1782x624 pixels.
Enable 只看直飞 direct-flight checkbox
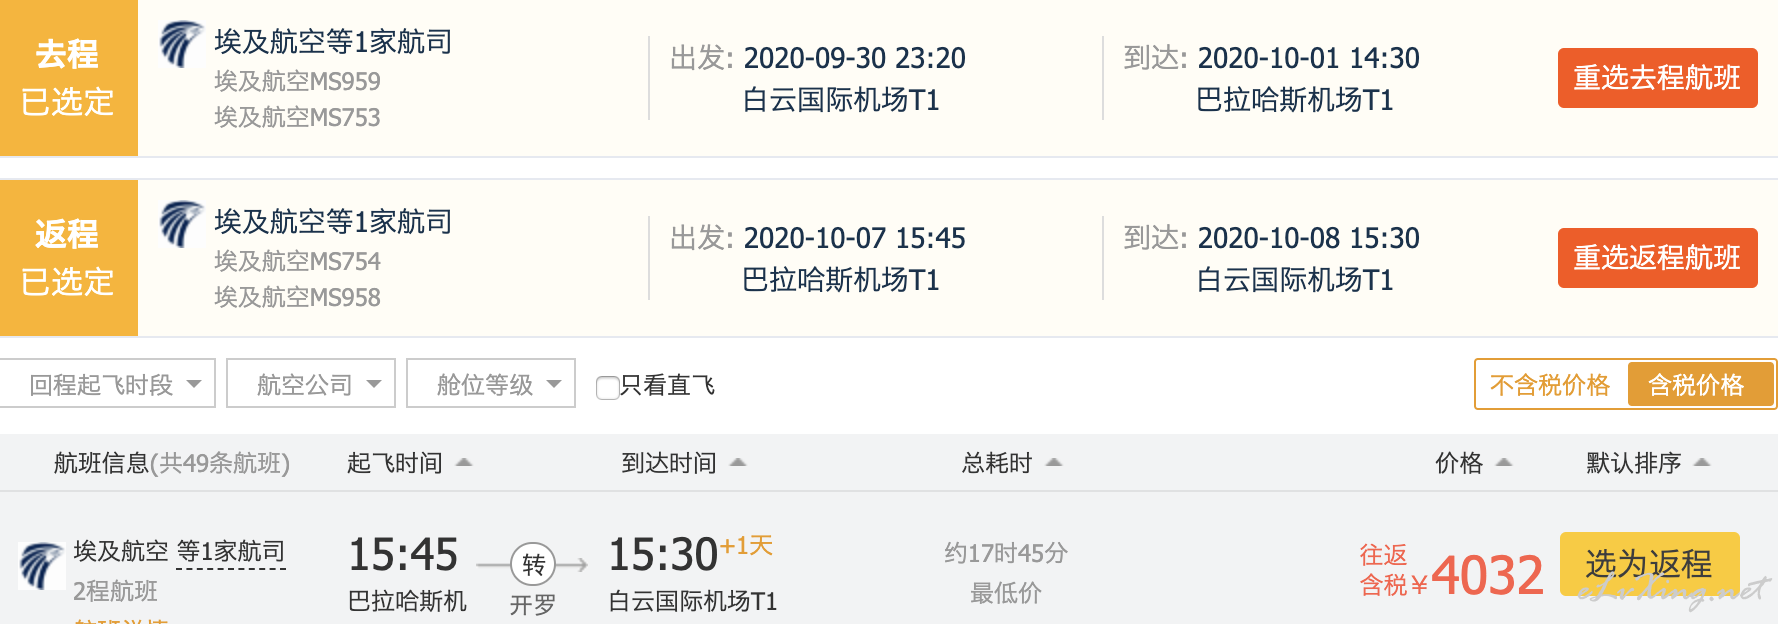click(x=607, y=387)
